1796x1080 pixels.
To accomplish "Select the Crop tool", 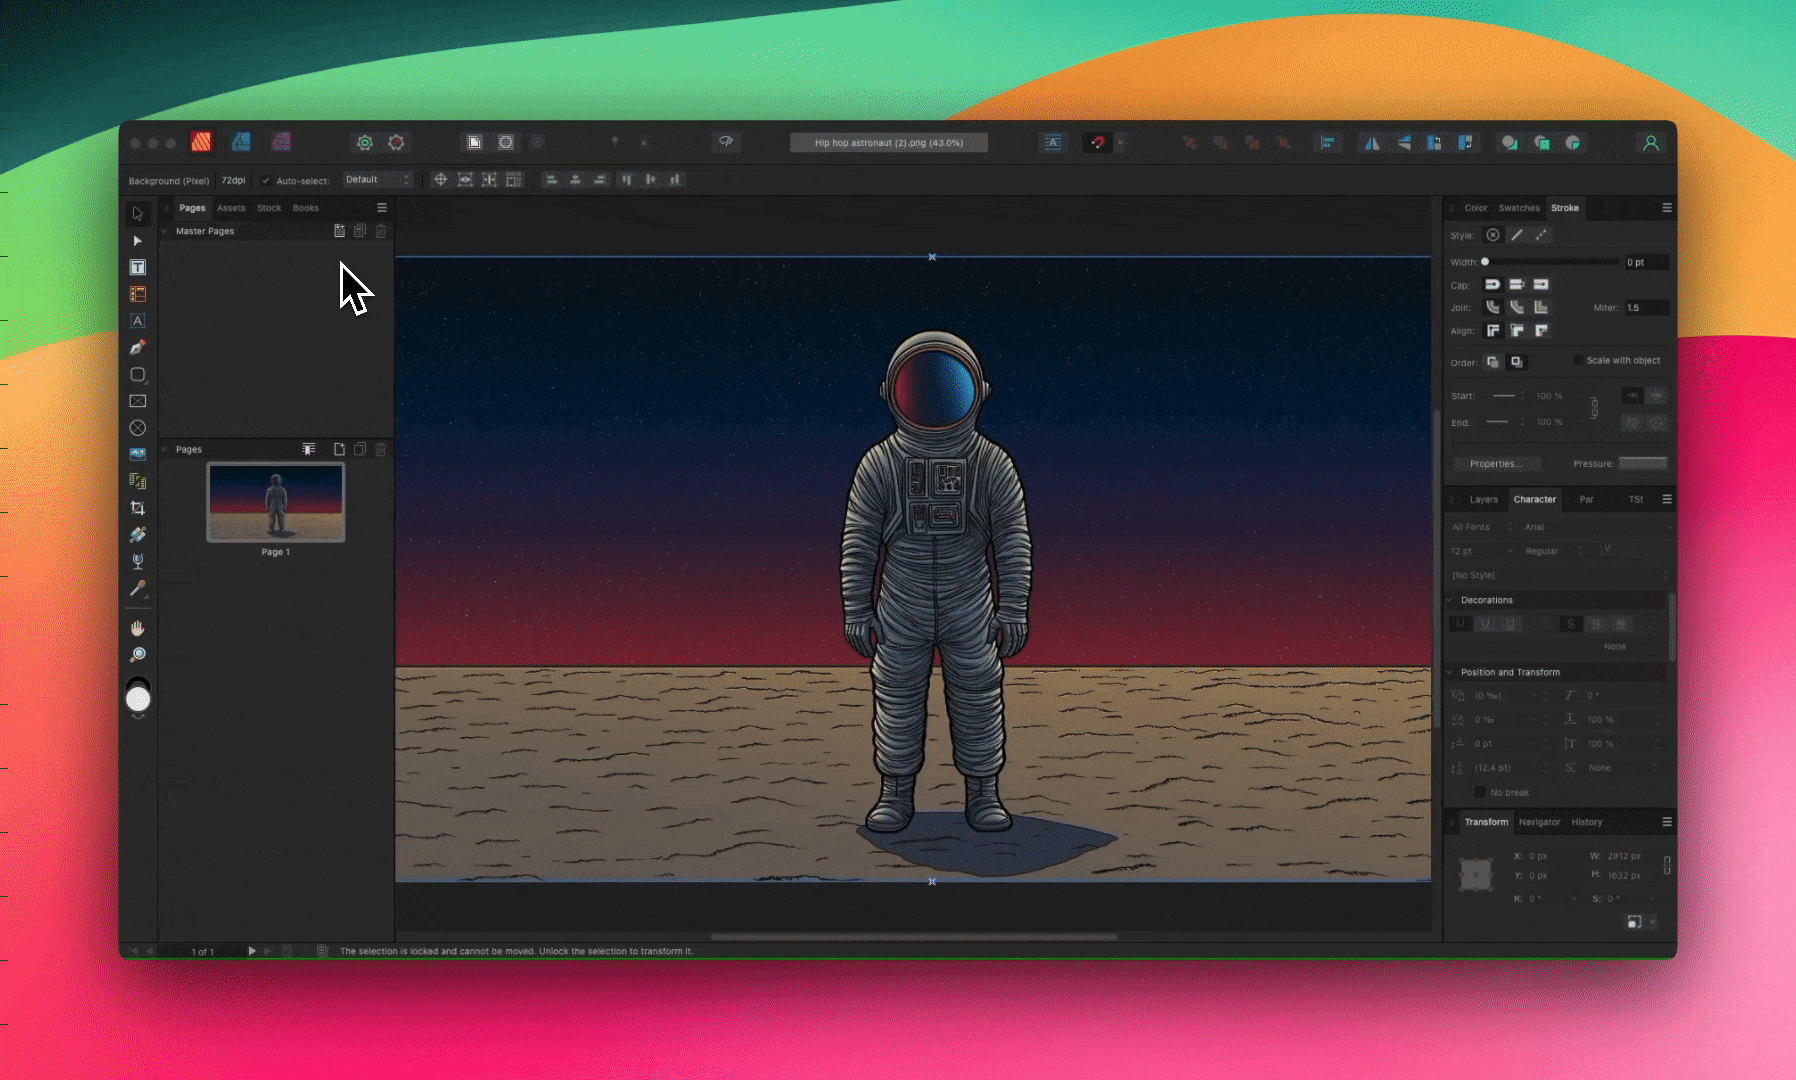I will click(x=138, y=508).
